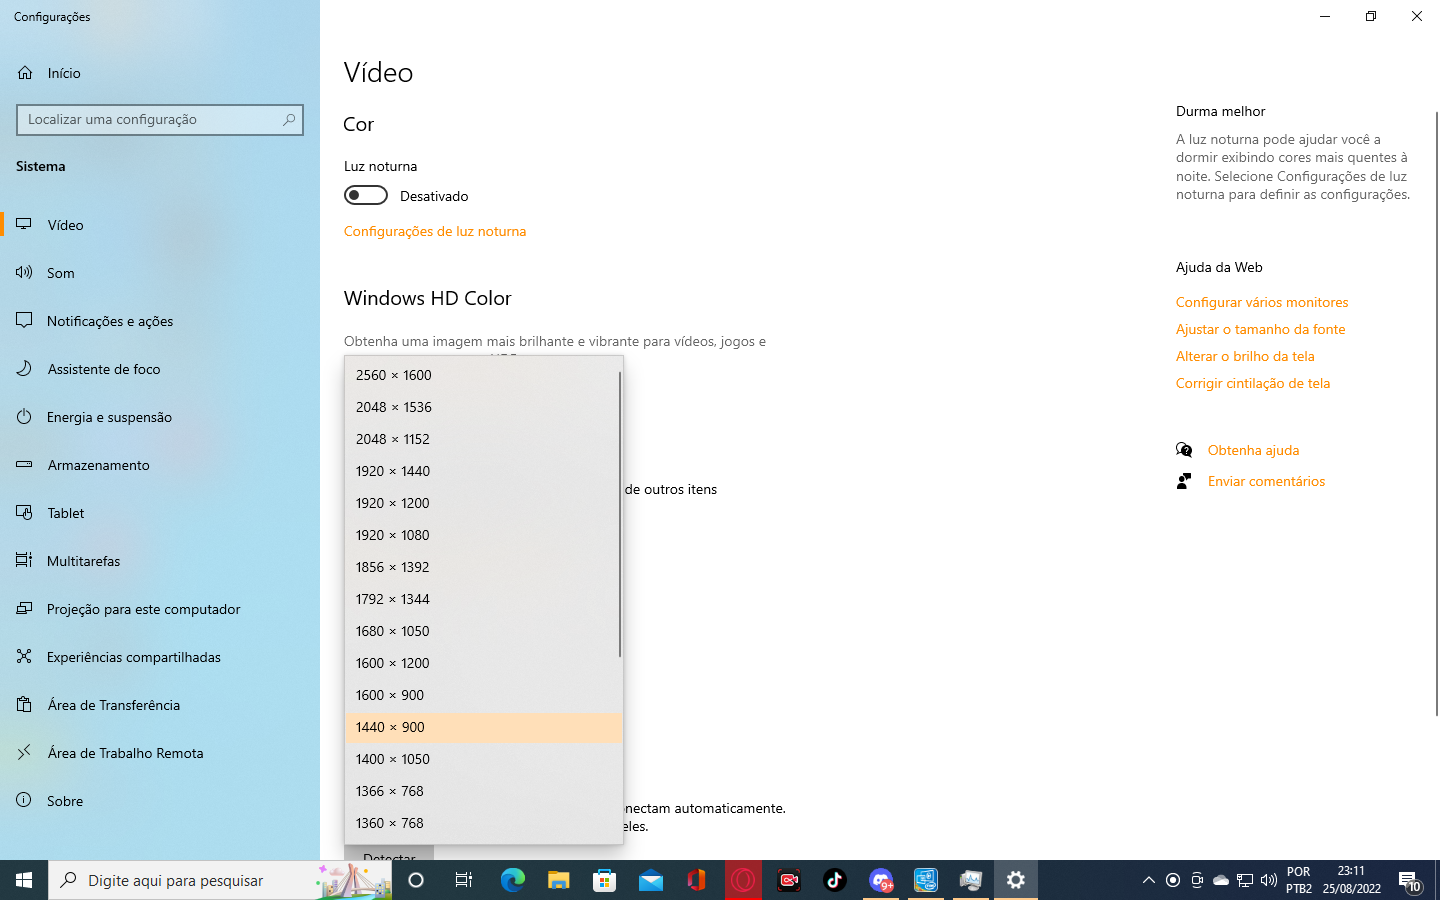Open the Office app from the taskbar
This screenshot has width=1440, height=900.
click(x=697, y=880)
